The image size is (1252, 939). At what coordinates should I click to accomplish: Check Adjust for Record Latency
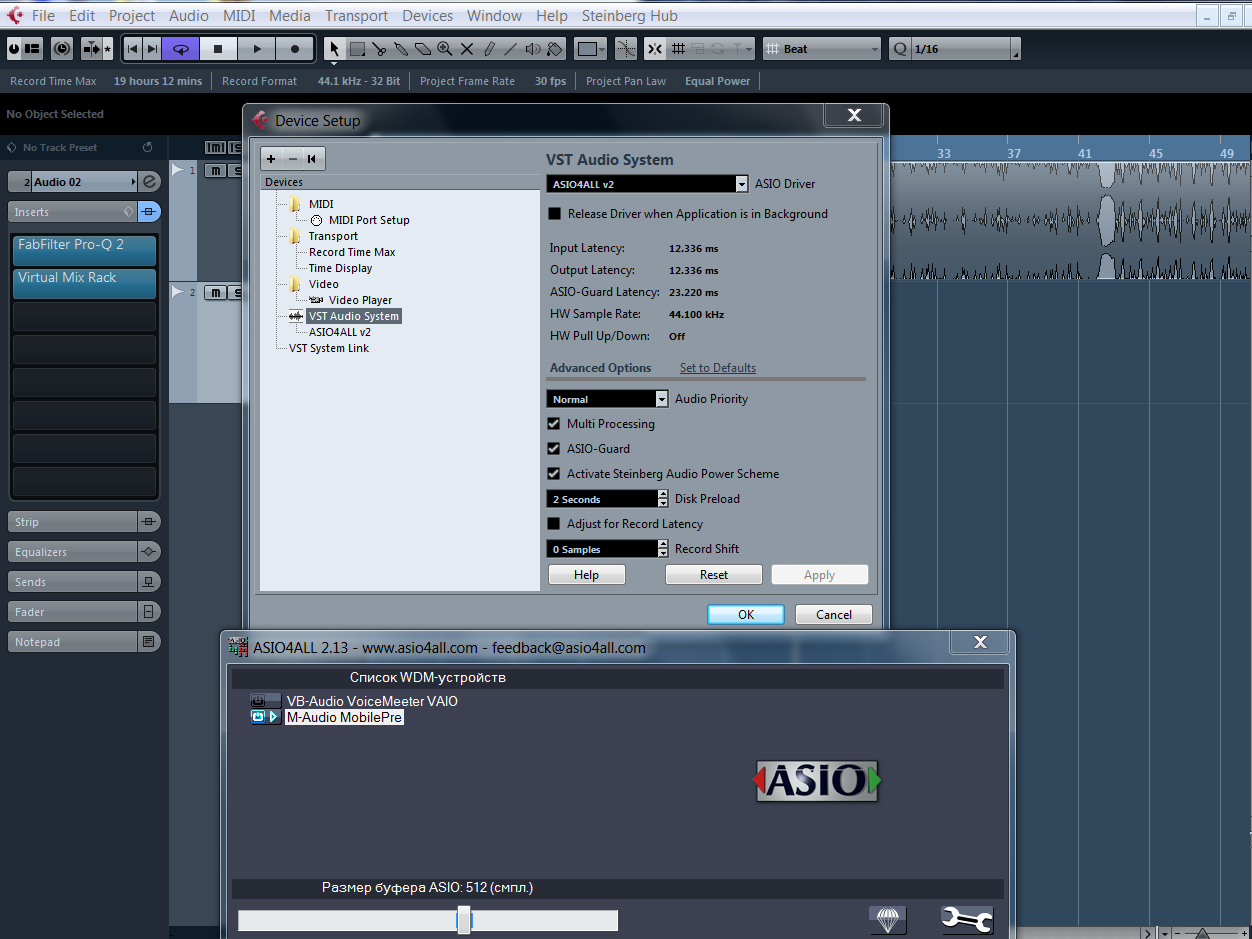point(554,524)
